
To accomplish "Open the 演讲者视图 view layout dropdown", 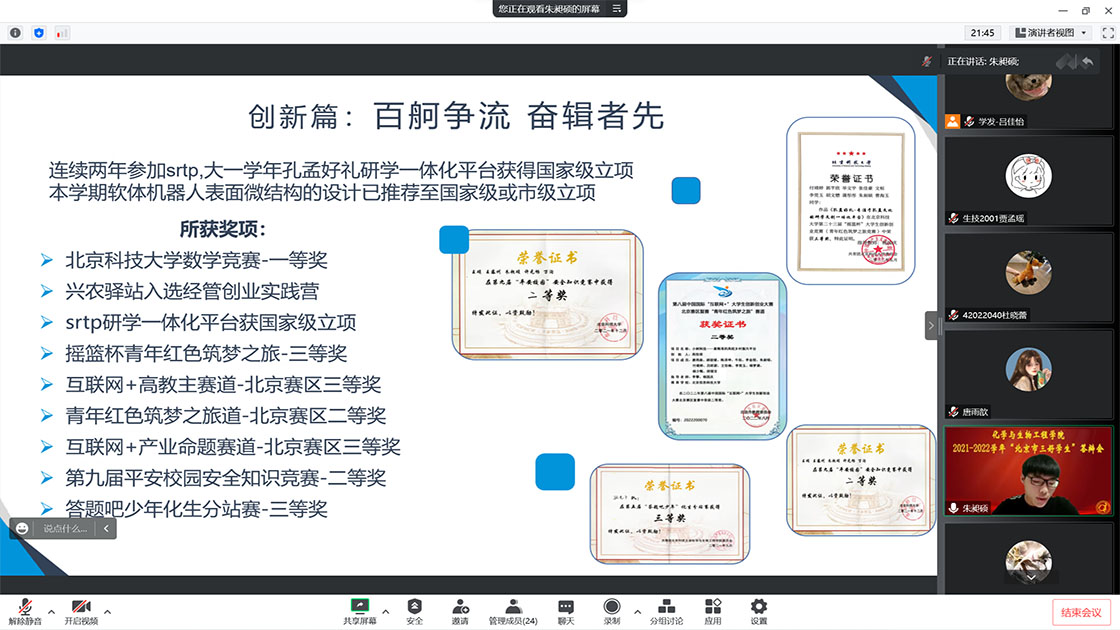I will point(1051,33).
